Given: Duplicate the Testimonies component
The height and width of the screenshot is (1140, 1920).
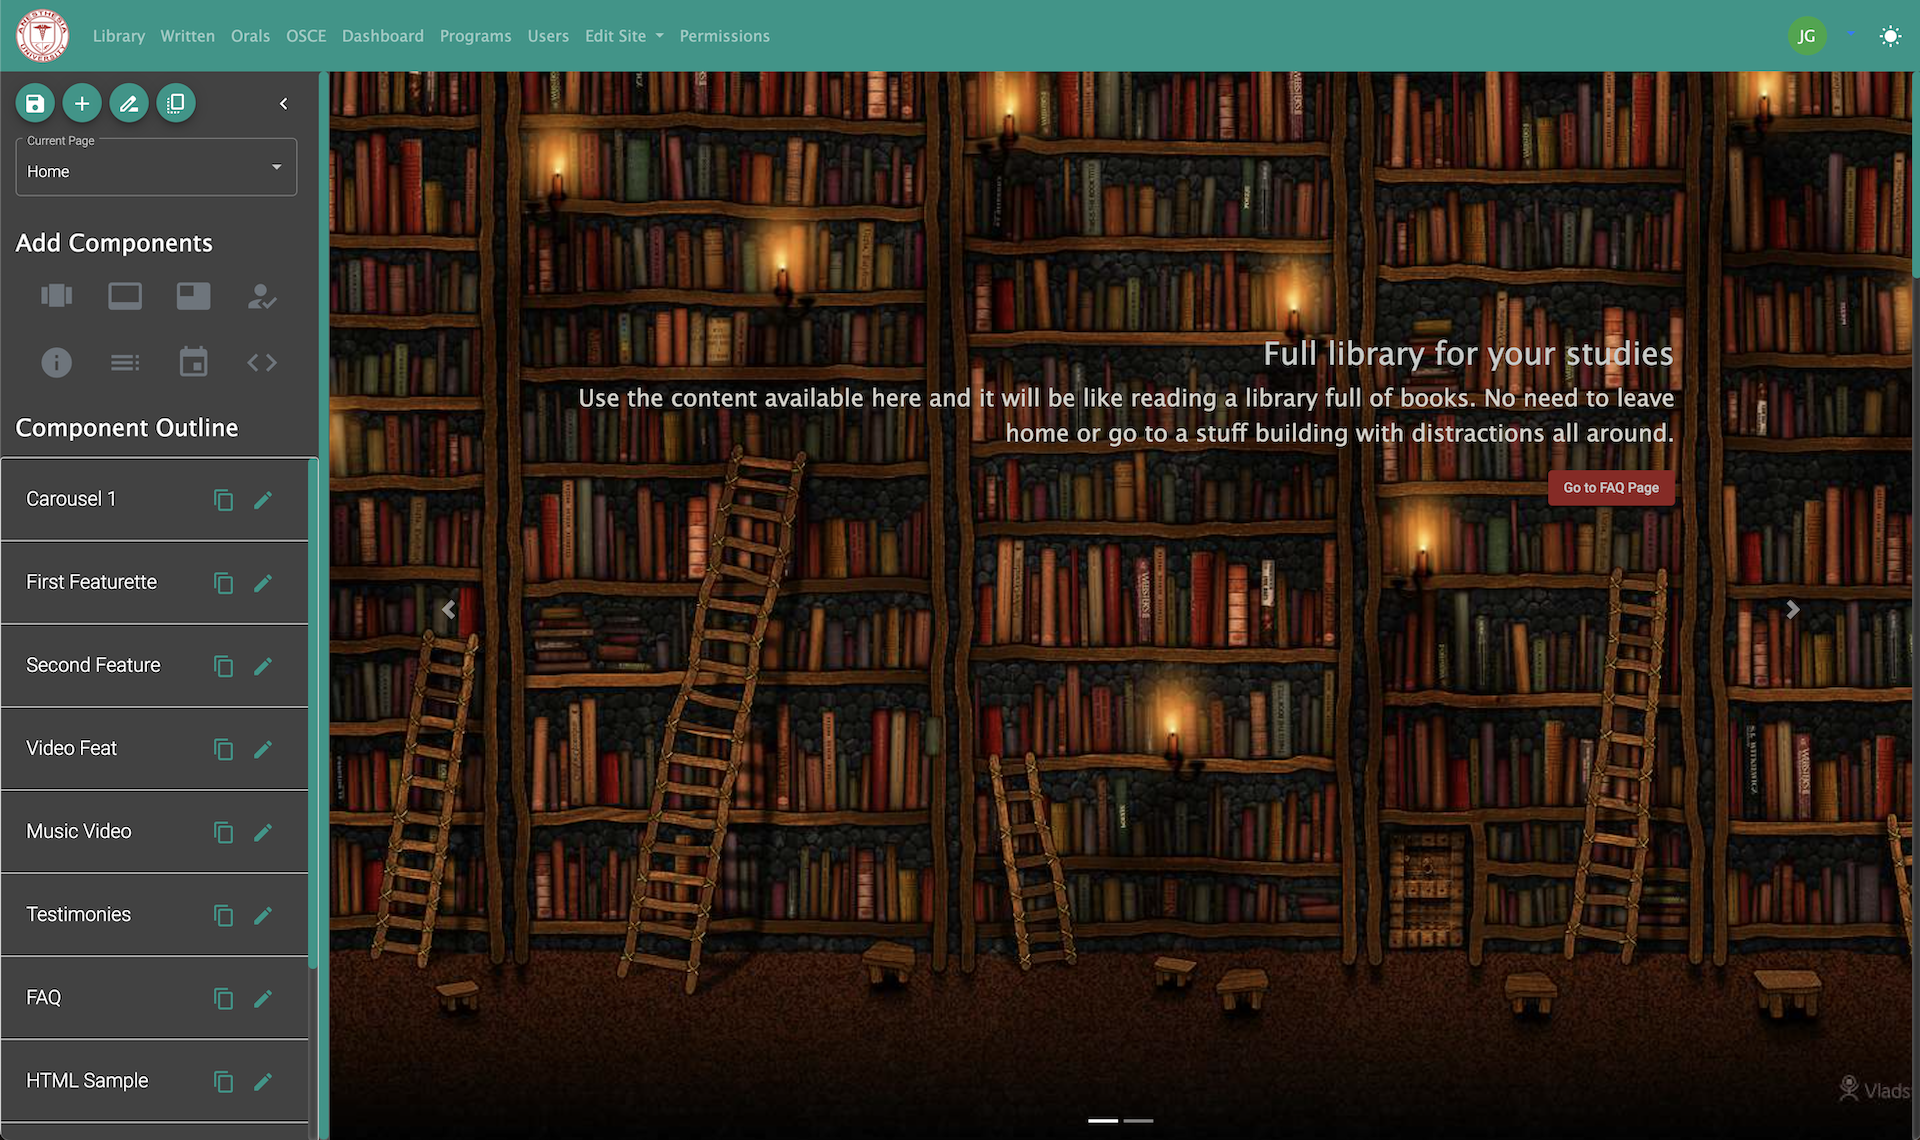Looking at the screenshot, I should click(x=224, y=915).
